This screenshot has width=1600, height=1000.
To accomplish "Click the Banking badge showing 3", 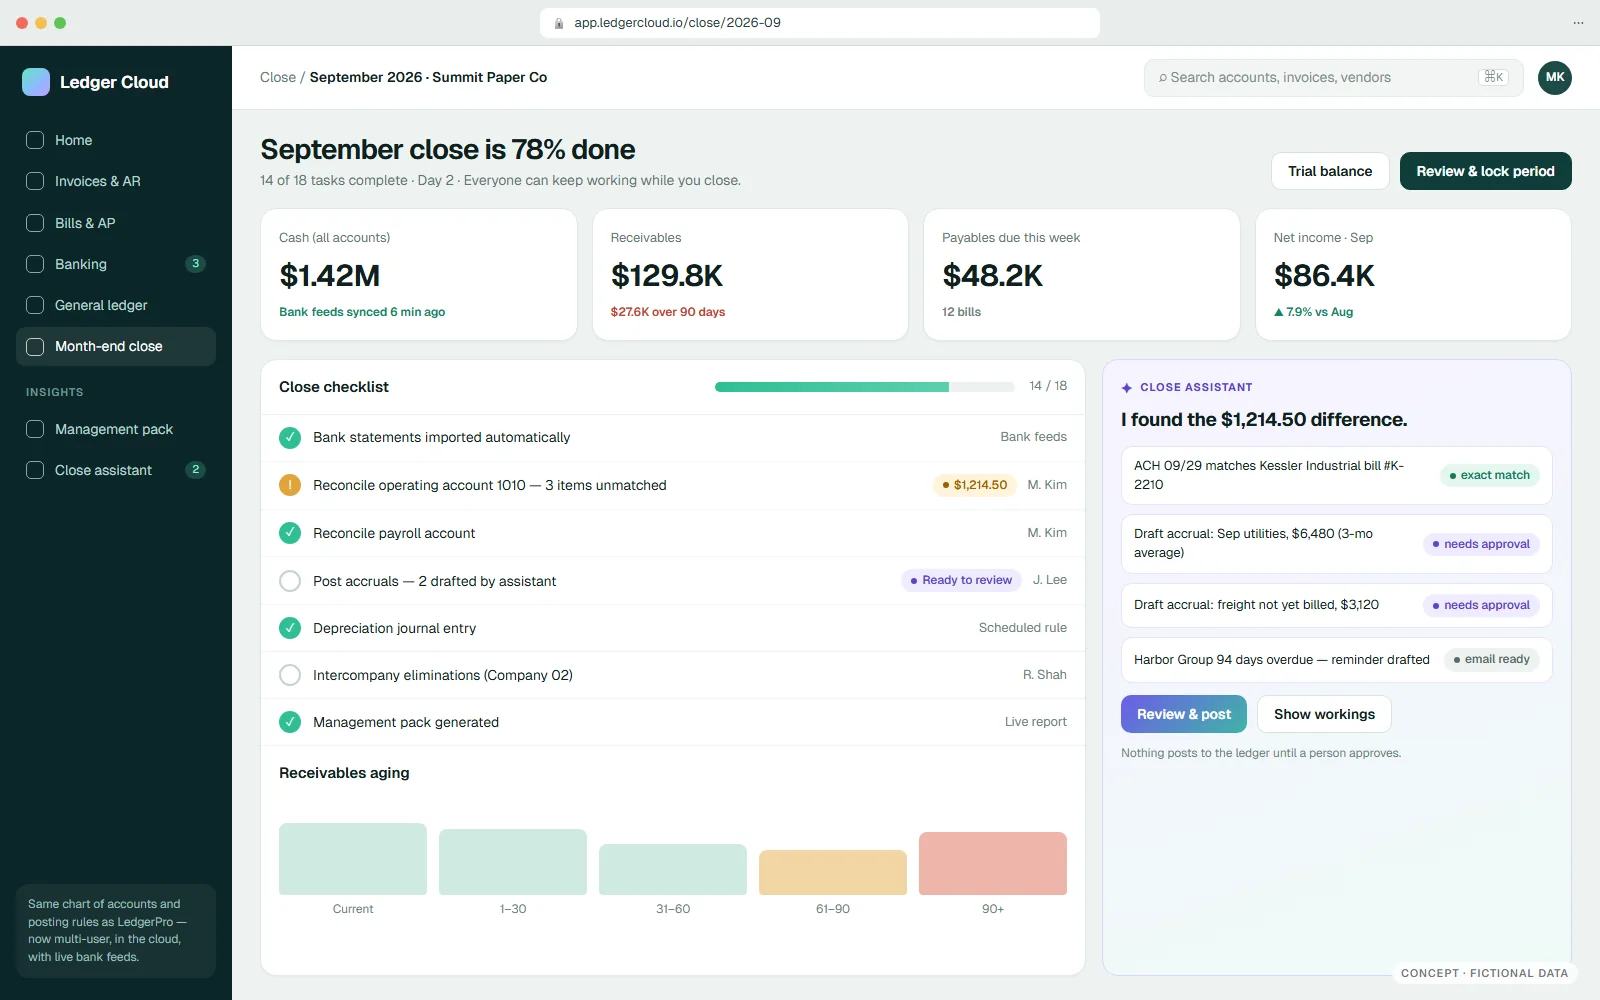I will click(196, 264).
